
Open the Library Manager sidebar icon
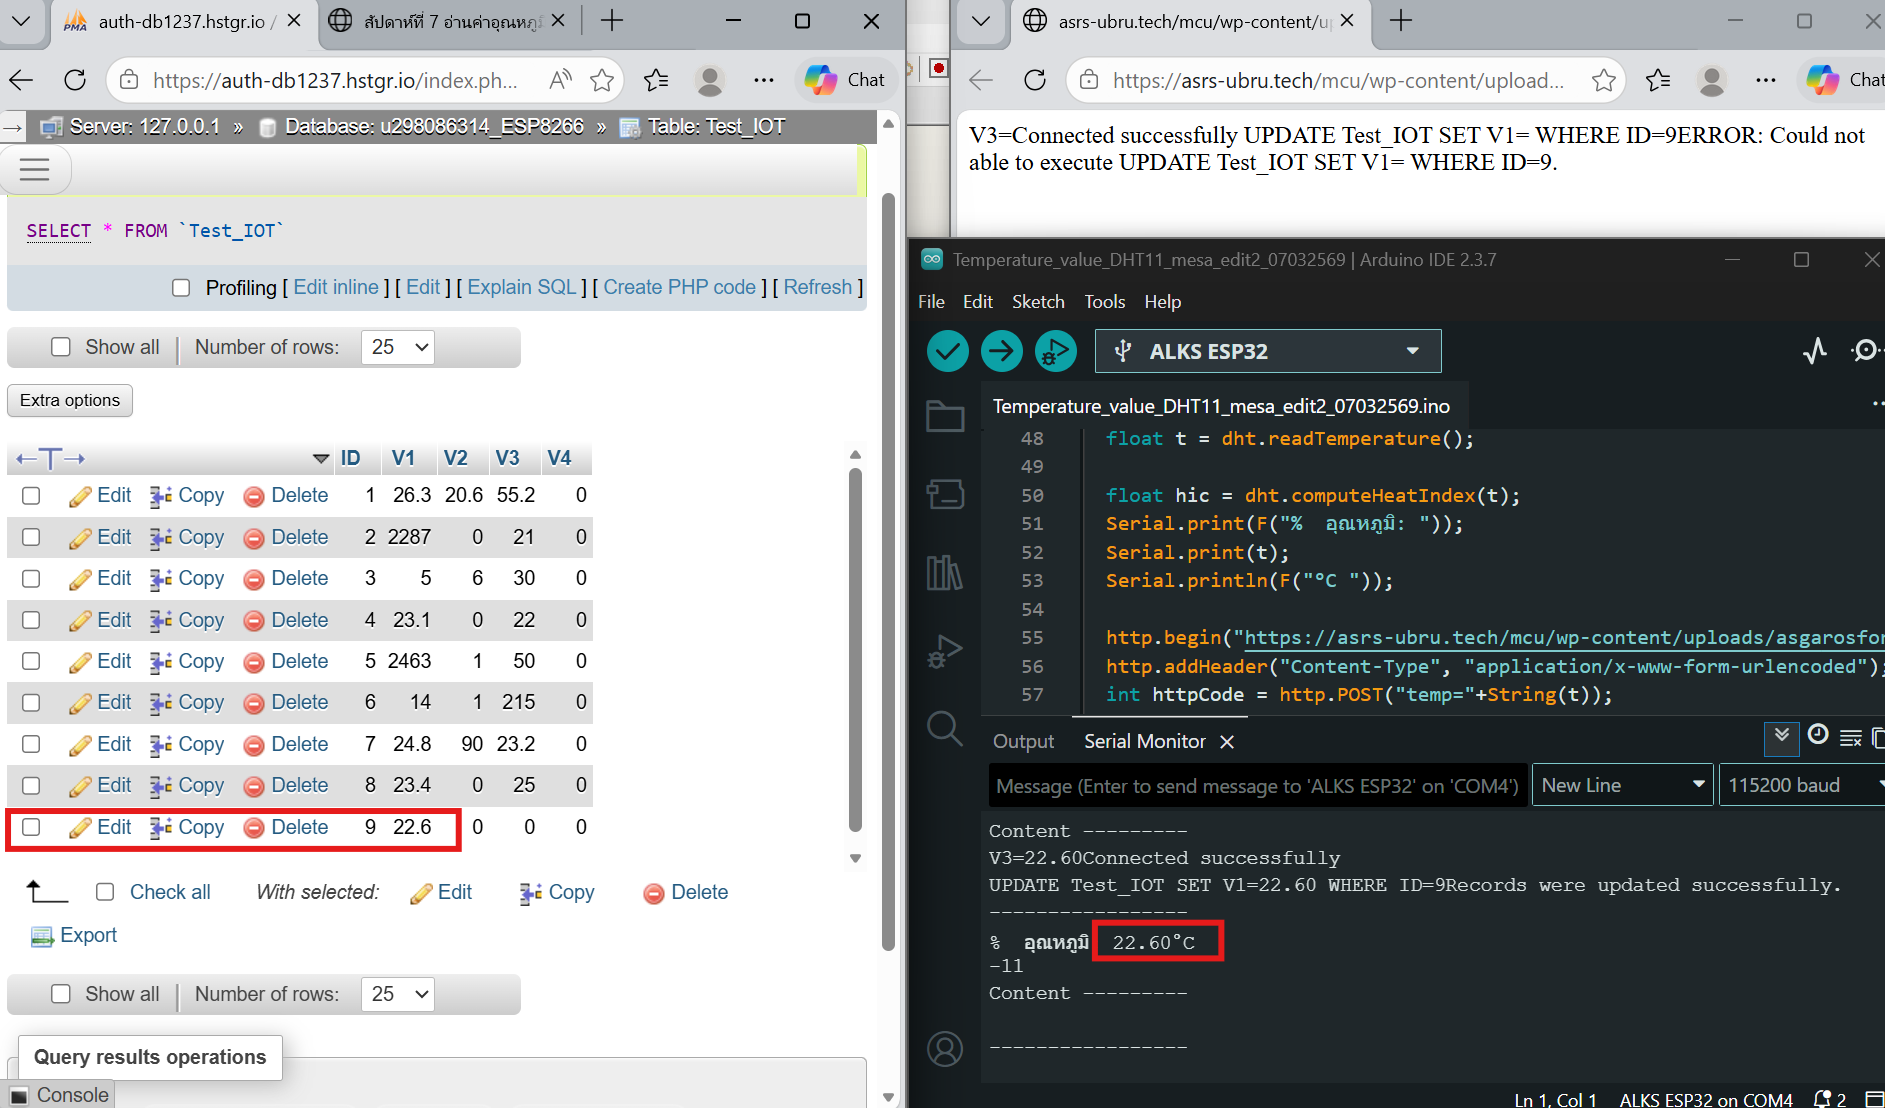tap(944, 573)
